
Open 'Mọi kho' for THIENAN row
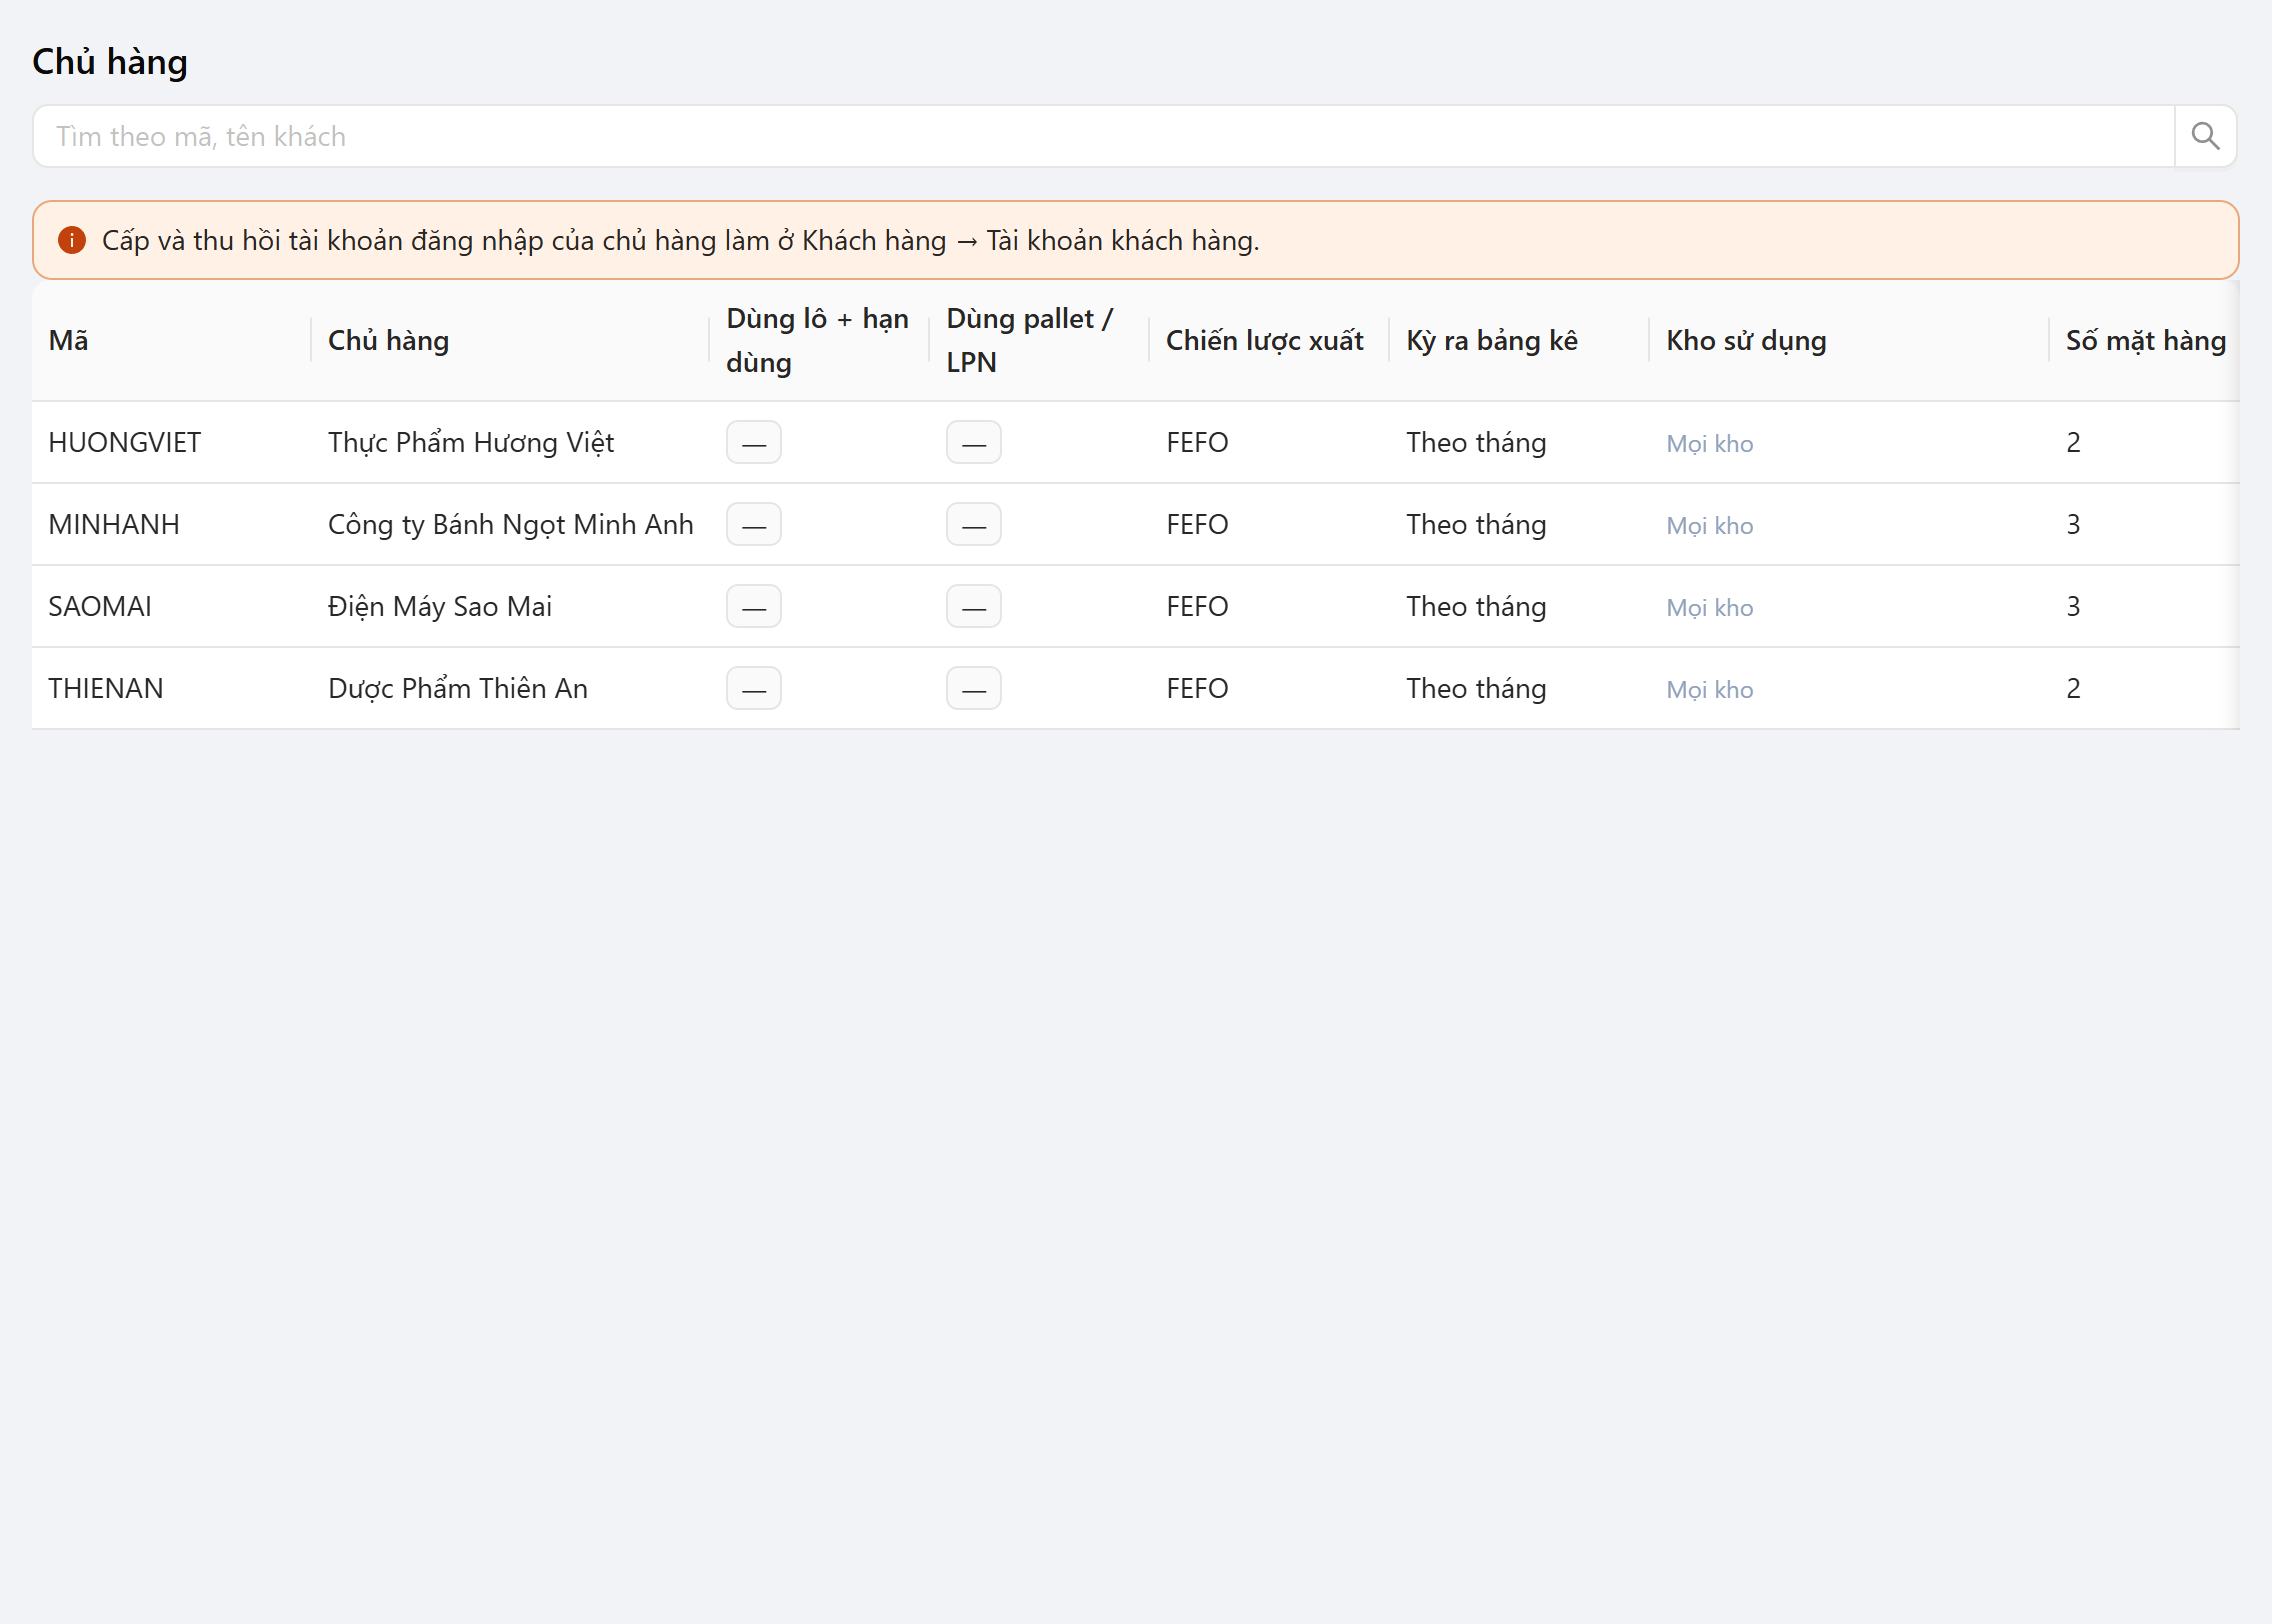click(1710, 689)
